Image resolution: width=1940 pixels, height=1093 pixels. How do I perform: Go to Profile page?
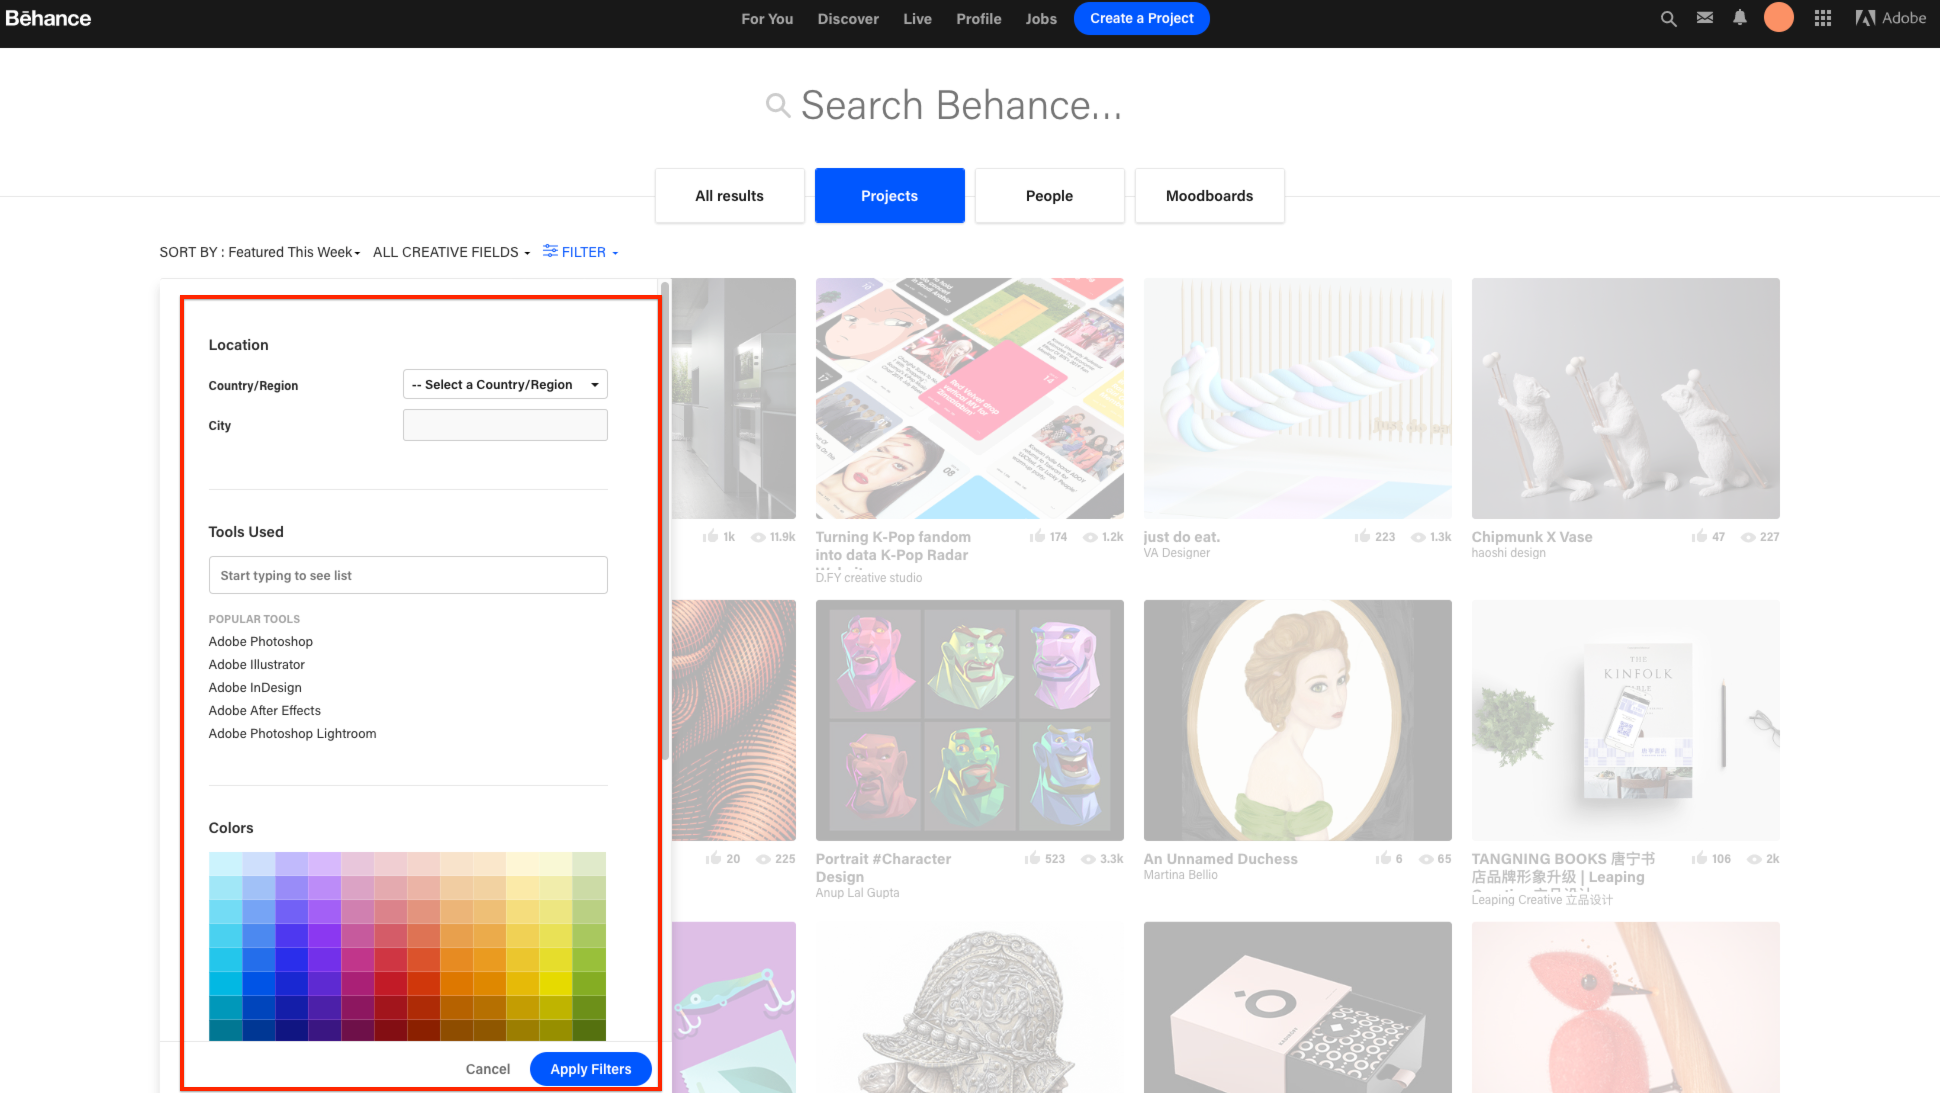(x=978, y=18)
